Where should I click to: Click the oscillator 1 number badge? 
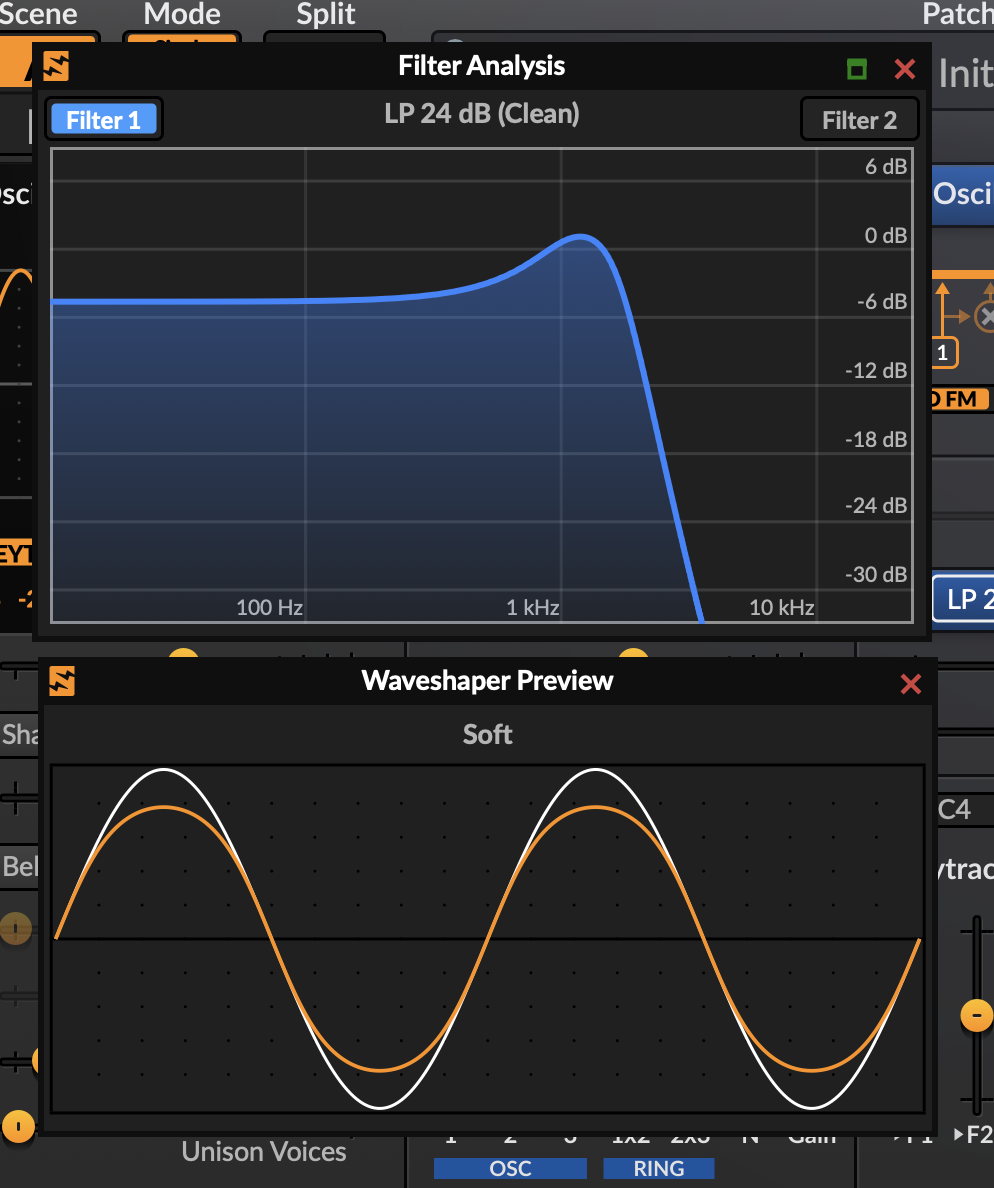pos(944,352)
